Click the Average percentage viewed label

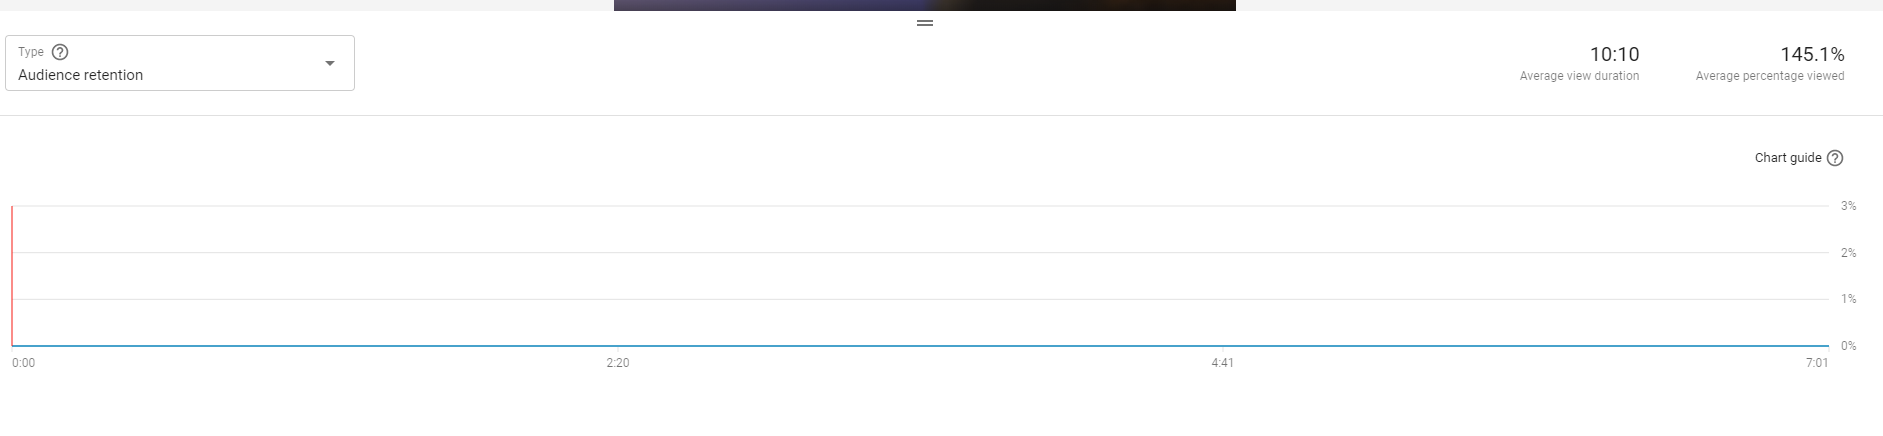(1770, 76)
